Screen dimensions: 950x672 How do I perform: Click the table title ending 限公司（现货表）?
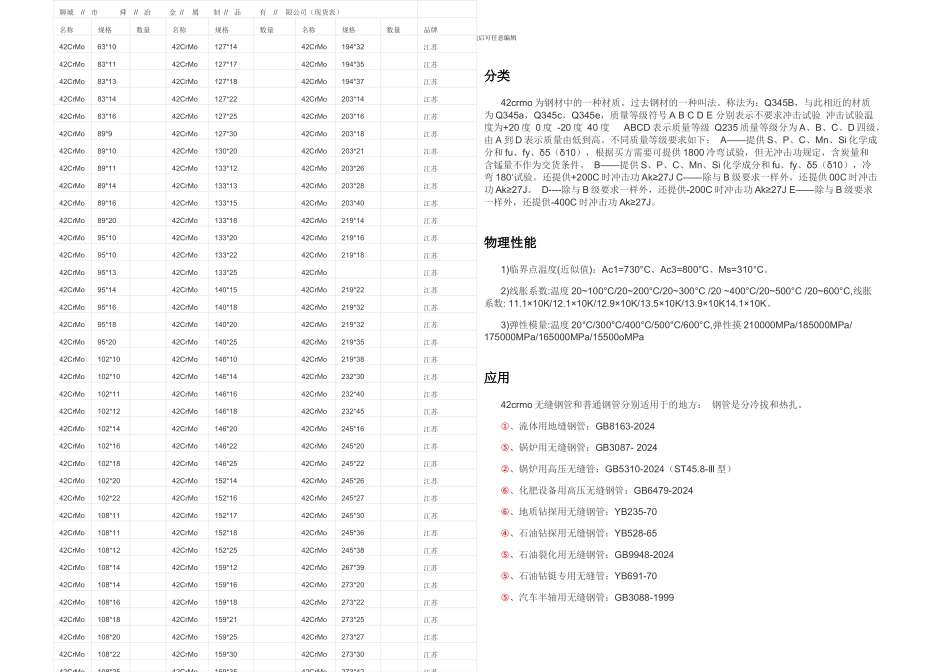(x=313, y=12)
